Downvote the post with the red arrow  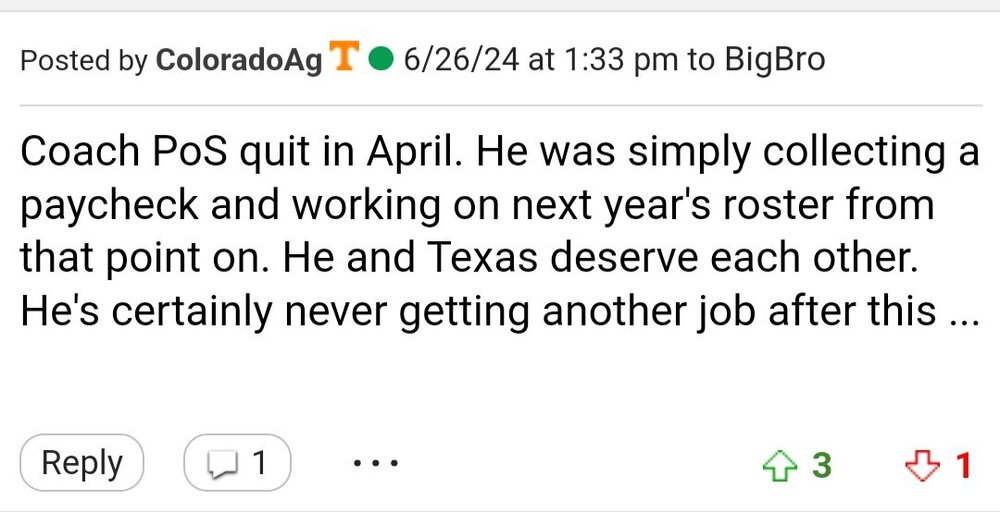click(922, 464)
